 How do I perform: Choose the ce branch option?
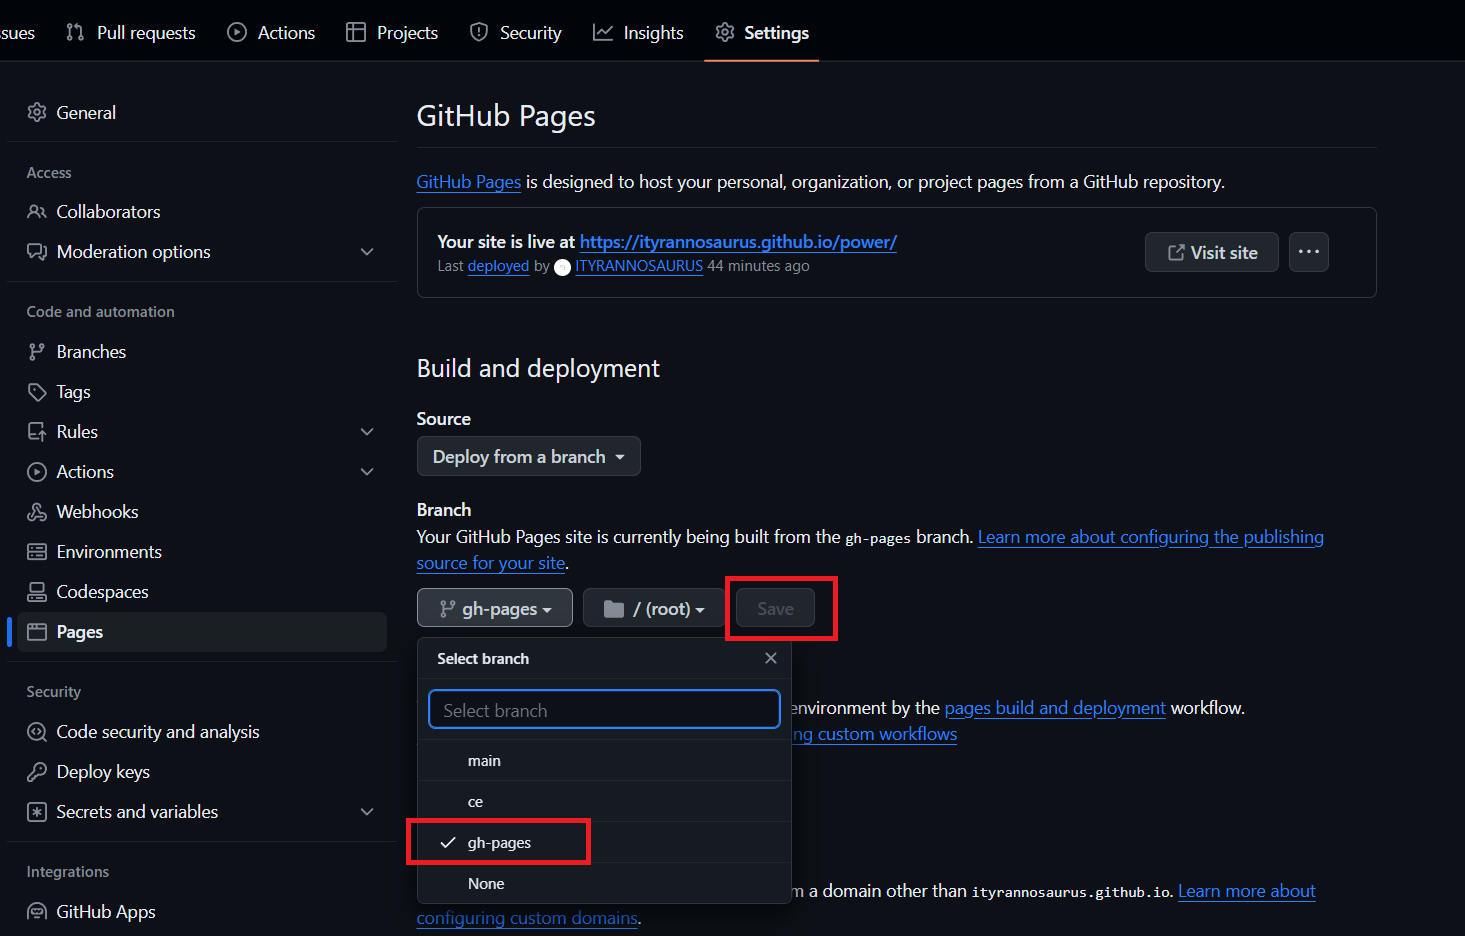(x=604, y=802)
